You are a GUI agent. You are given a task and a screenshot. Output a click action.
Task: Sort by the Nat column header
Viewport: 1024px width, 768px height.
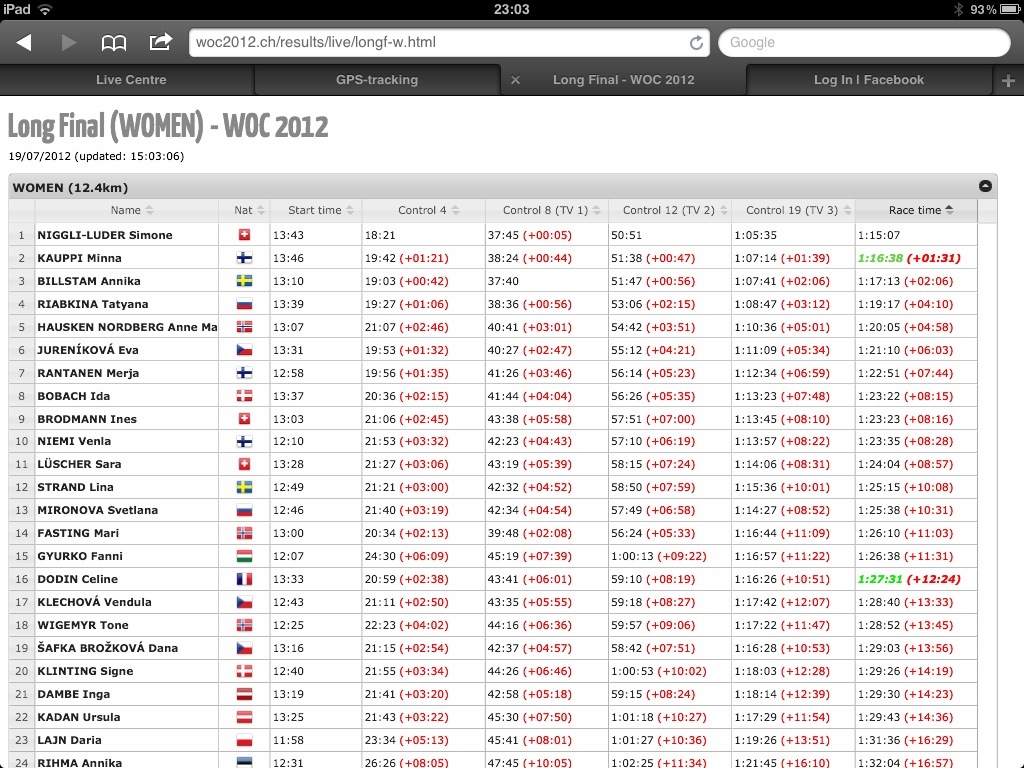244,210
